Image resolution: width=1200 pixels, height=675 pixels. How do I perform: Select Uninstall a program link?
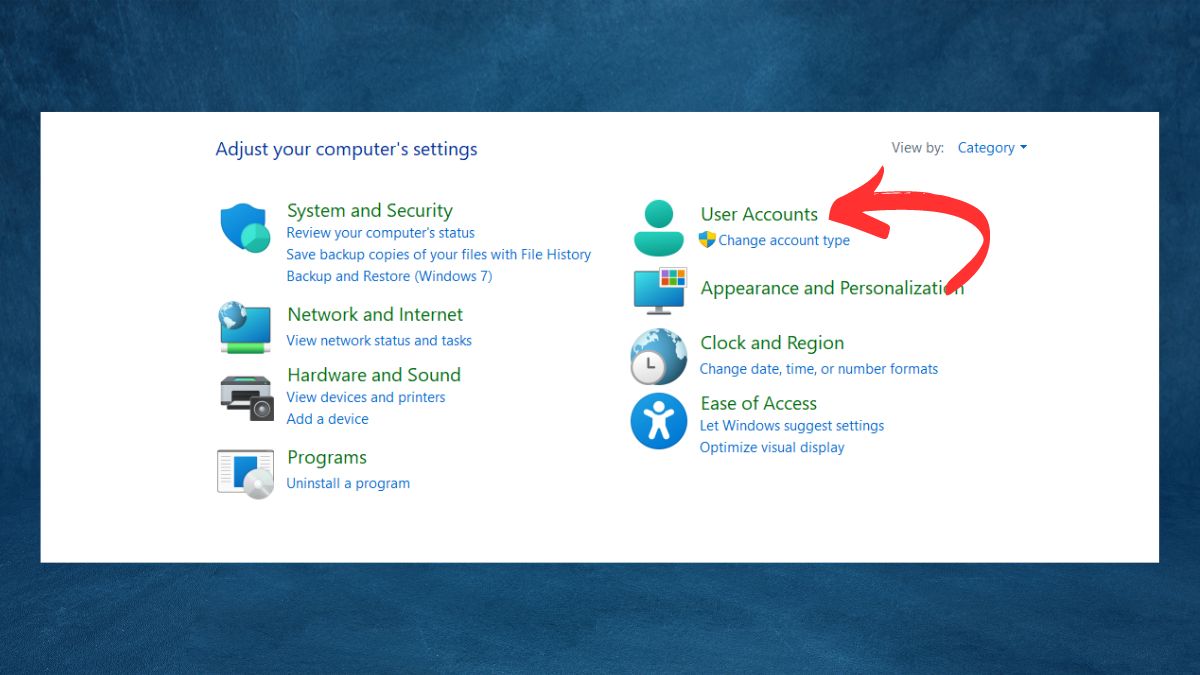coord(348,483)
